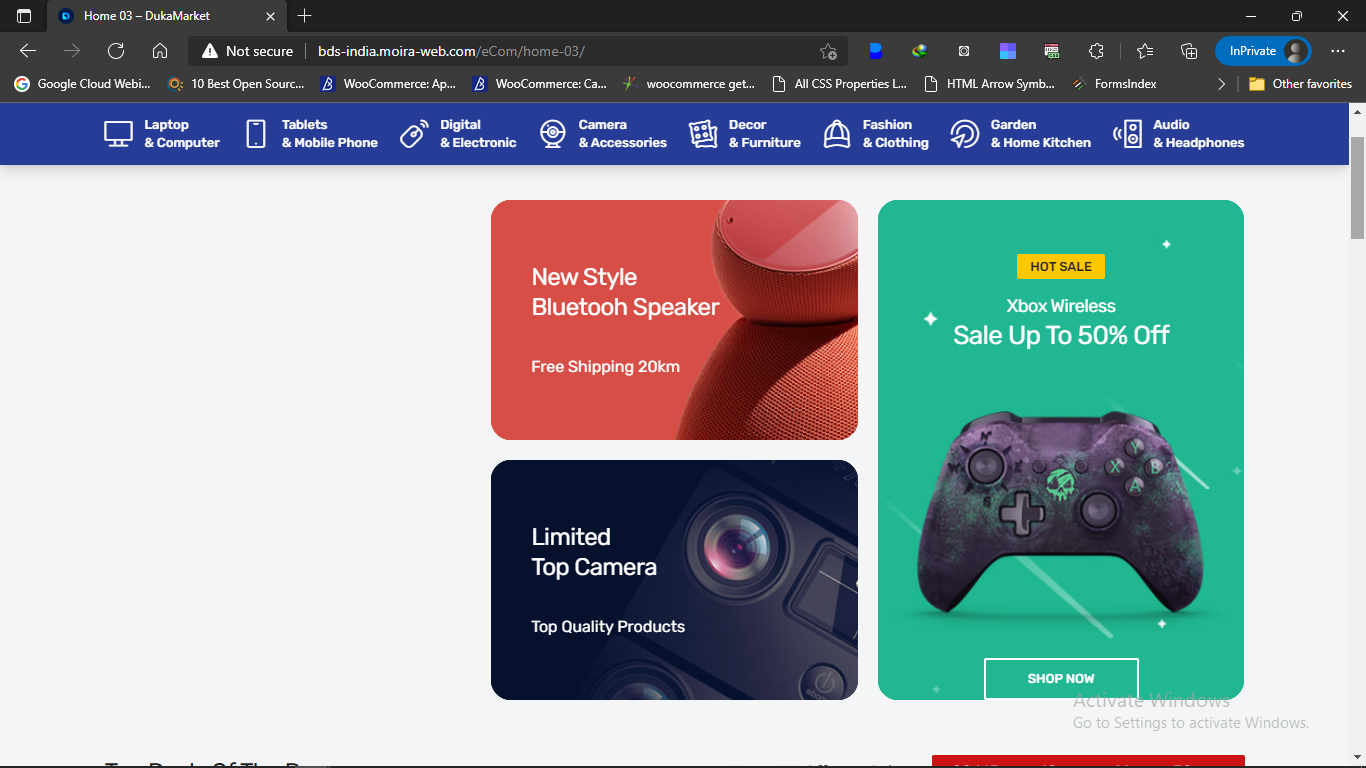Open the Extensions puzzle icon

1096,51
